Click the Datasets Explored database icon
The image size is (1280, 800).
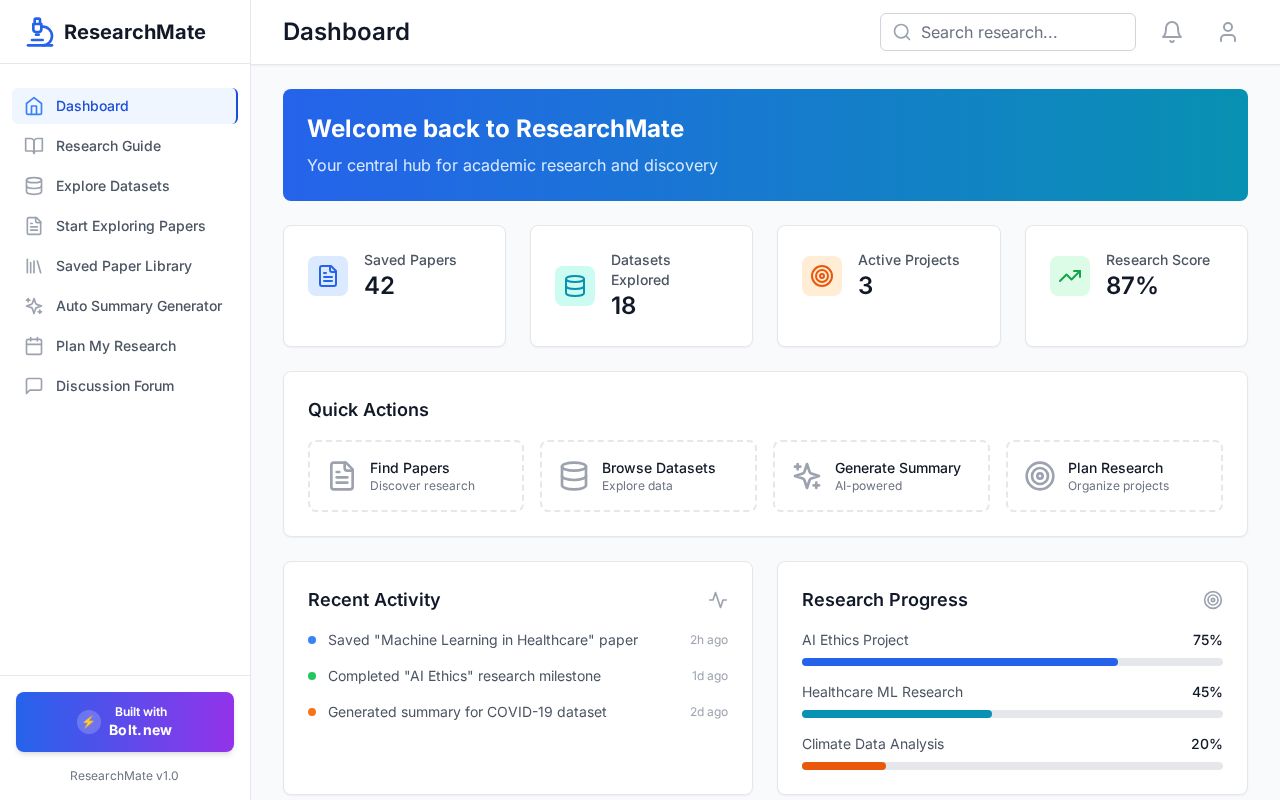pos(575,286)
